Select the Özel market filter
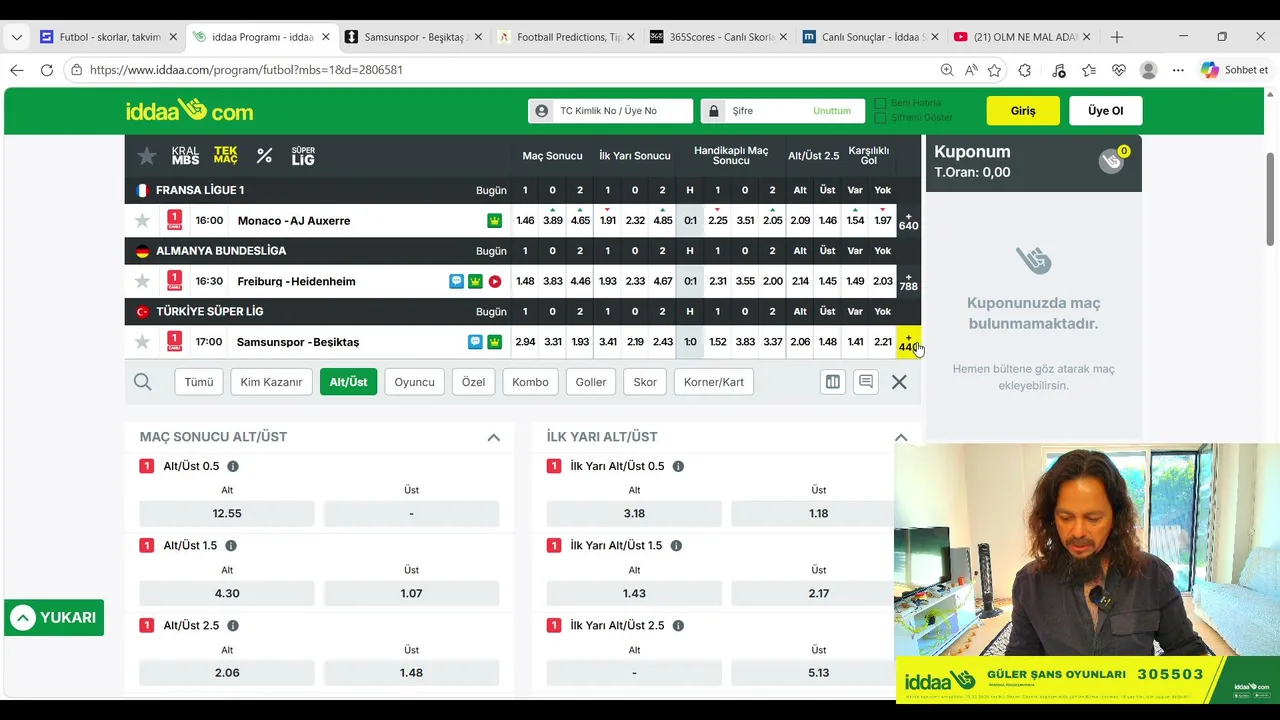The height and width of the screenshot is (720, 1280). (473, 382)
